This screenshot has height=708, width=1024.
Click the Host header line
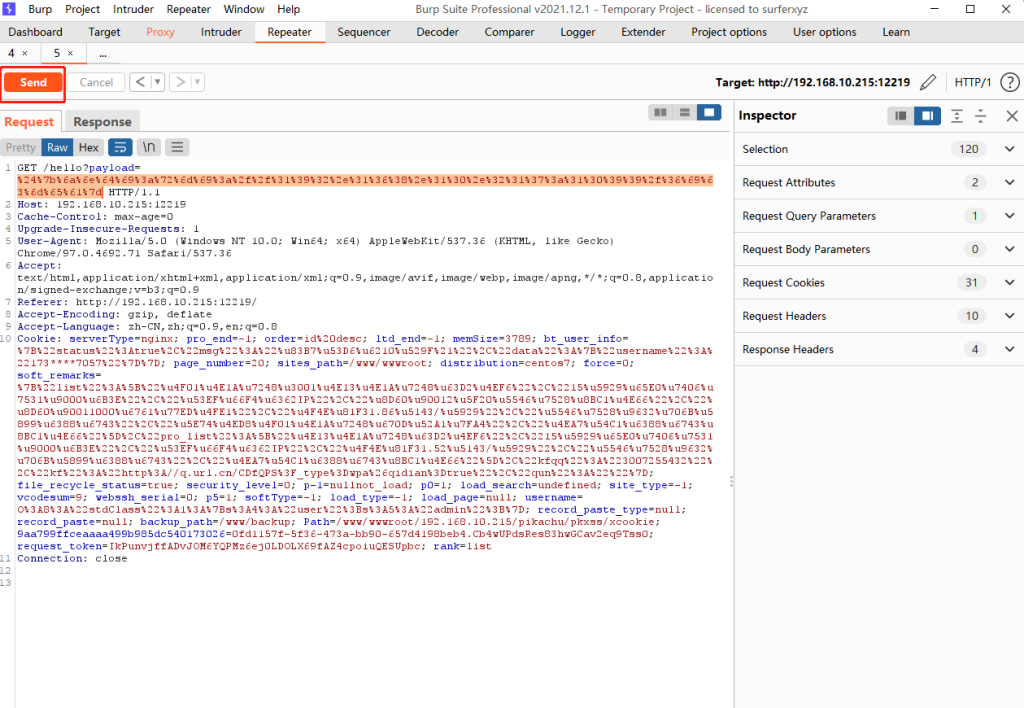pyautogui.click(x=101, y=204)
